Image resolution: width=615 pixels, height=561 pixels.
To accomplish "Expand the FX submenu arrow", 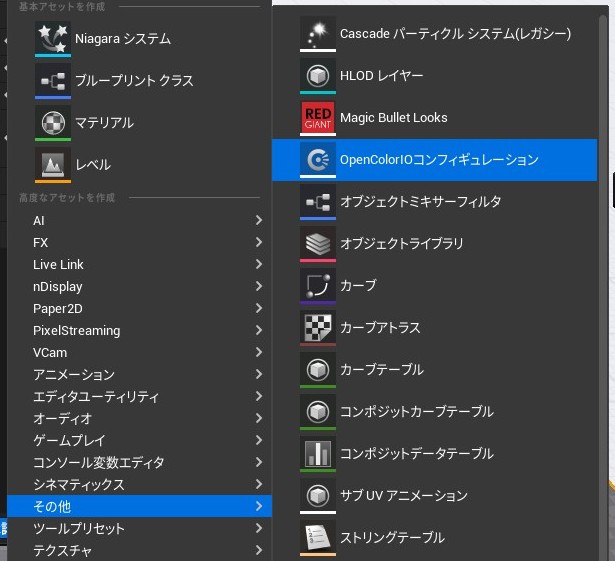I will (258, 242).
